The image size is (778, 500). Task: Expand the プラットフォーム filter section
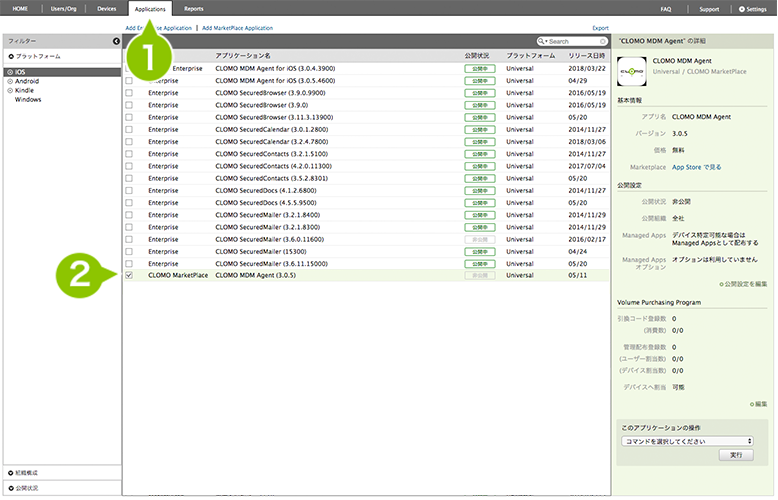click(35, 57)
